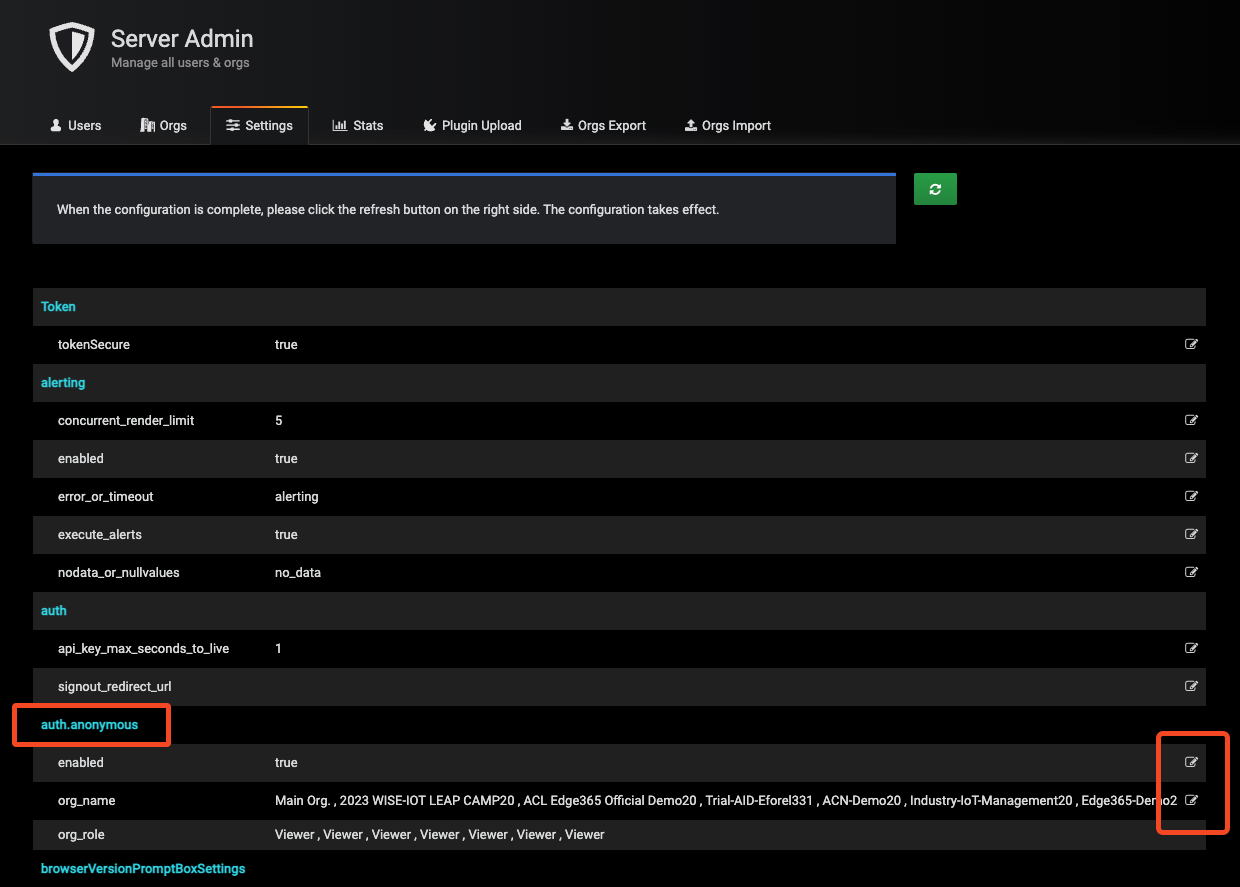Image resolution: width=1240 pixels, height=887 pixels.
Task: Edit the signout_redirect_url setting
Action: tap(1191, 686)
